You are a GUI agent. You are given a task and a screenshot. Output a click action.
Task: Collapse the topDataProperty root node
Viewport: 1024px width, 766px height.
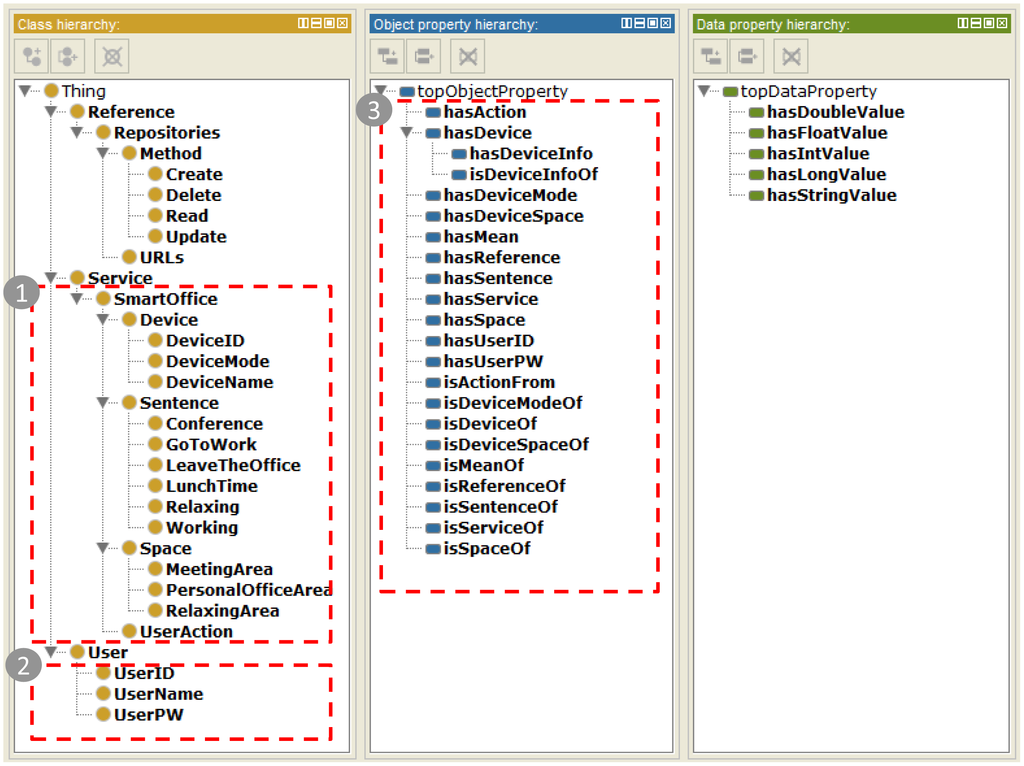click(x=704, y=91)
